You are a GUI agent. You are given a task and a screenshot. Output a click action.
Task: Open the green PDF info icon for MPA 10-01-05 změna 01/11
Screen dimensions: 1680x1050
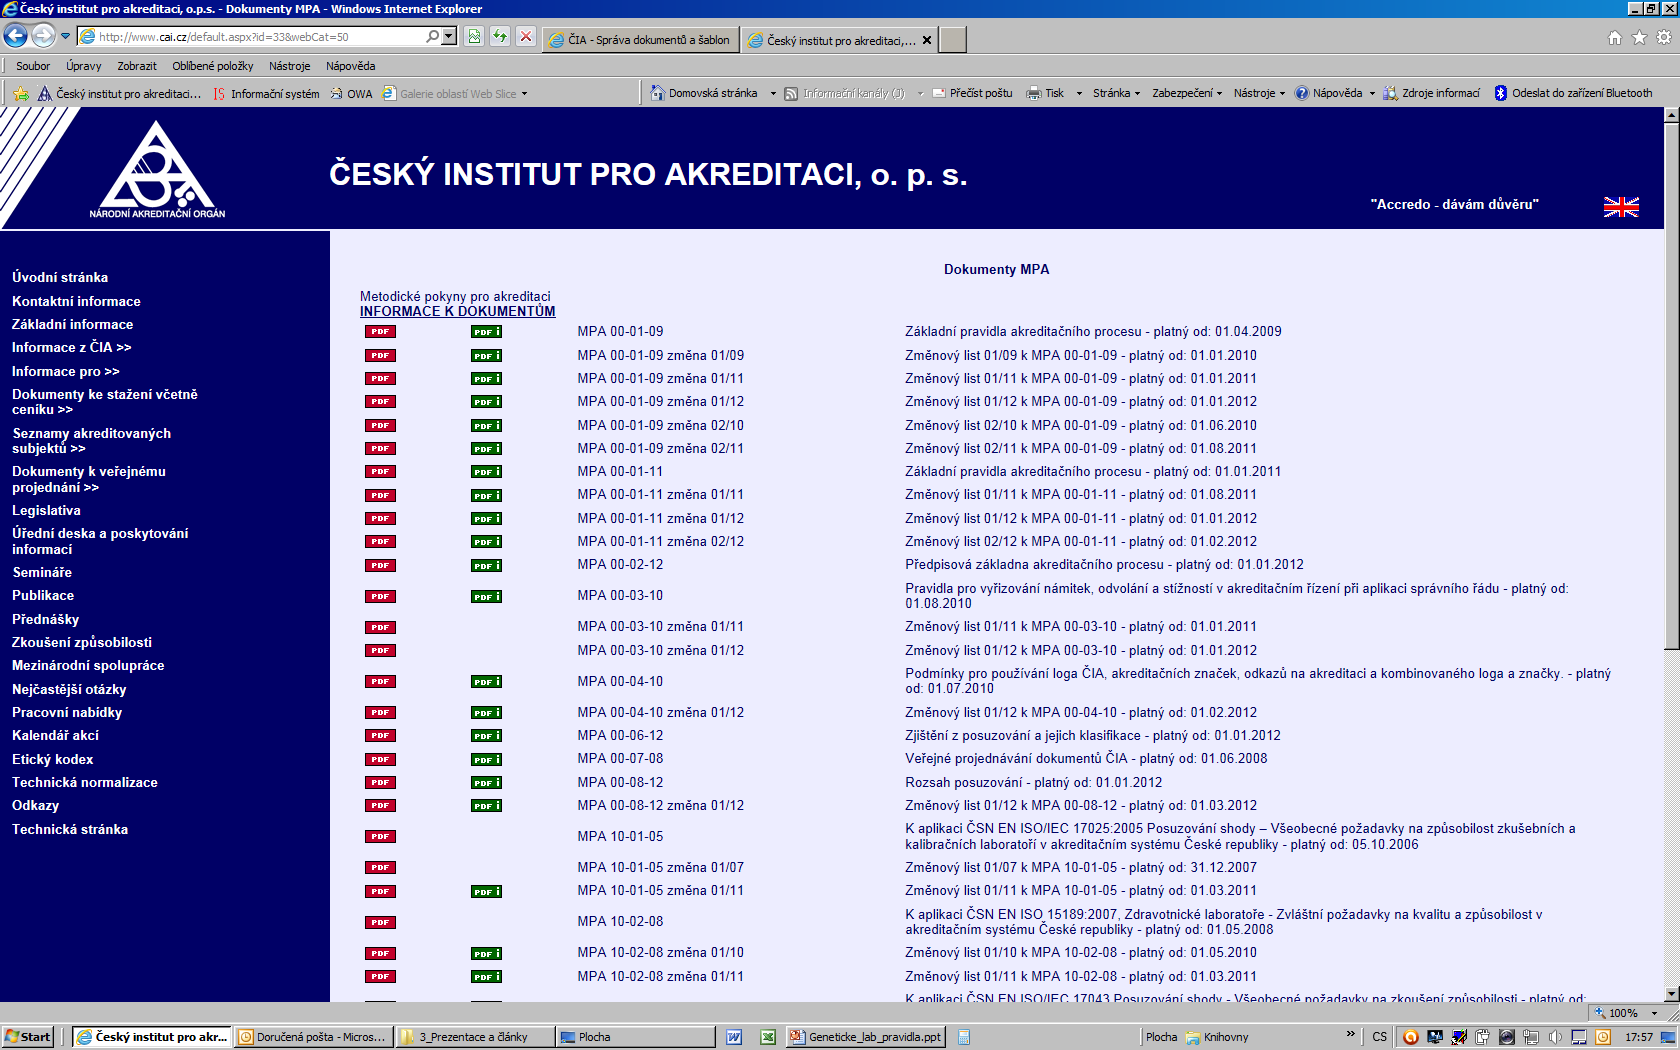486,891
